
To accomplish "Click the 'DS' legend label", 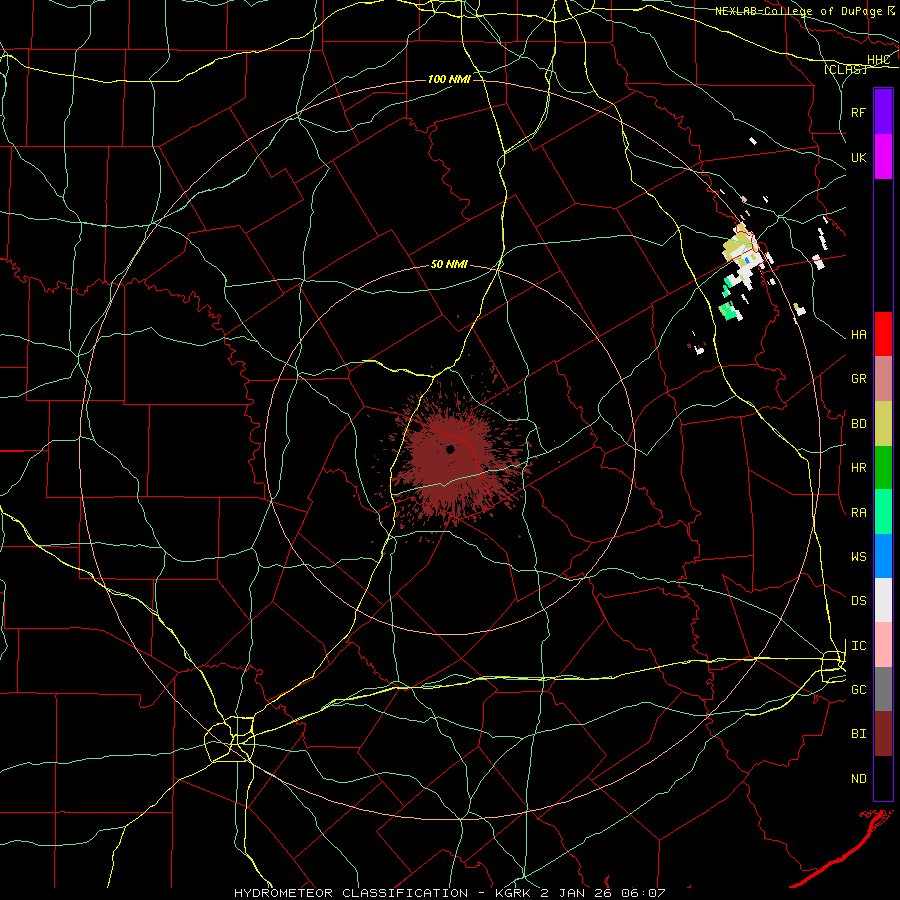I will coord(858,601).
